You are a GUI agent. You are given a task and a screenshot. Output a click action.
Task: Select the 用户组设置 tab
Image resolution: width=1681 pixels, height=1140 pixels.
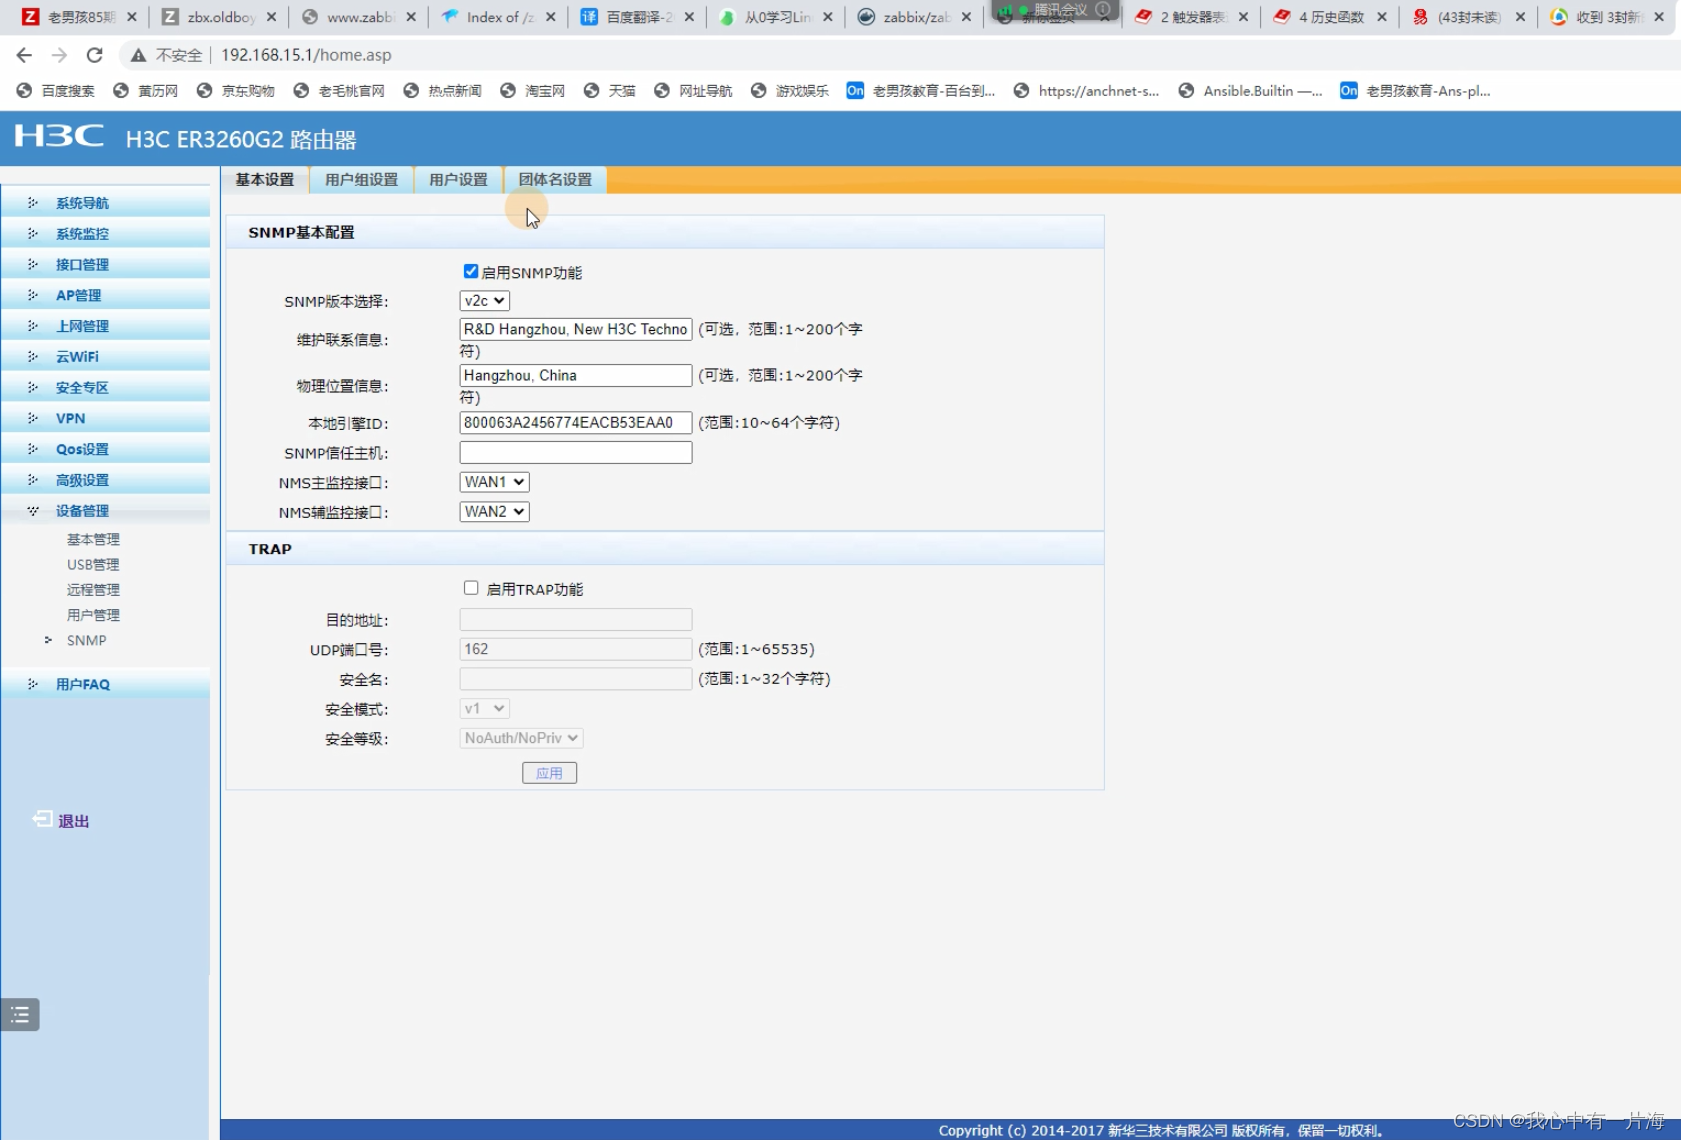[361, 180]
